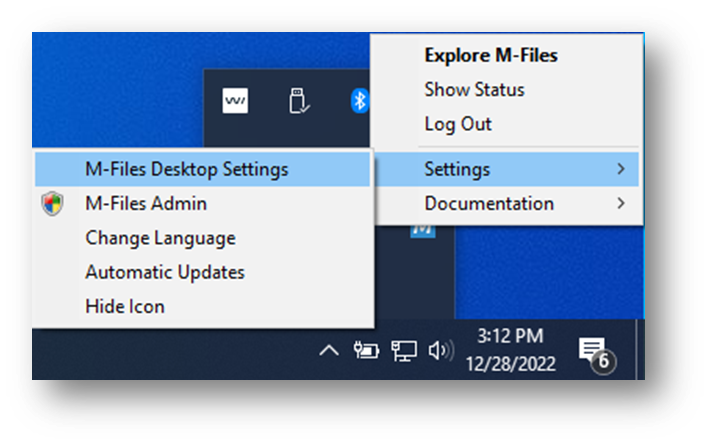Select Show Status in tray menu
The height and width of the screenshot is (445, 710).
pos(507,90)
